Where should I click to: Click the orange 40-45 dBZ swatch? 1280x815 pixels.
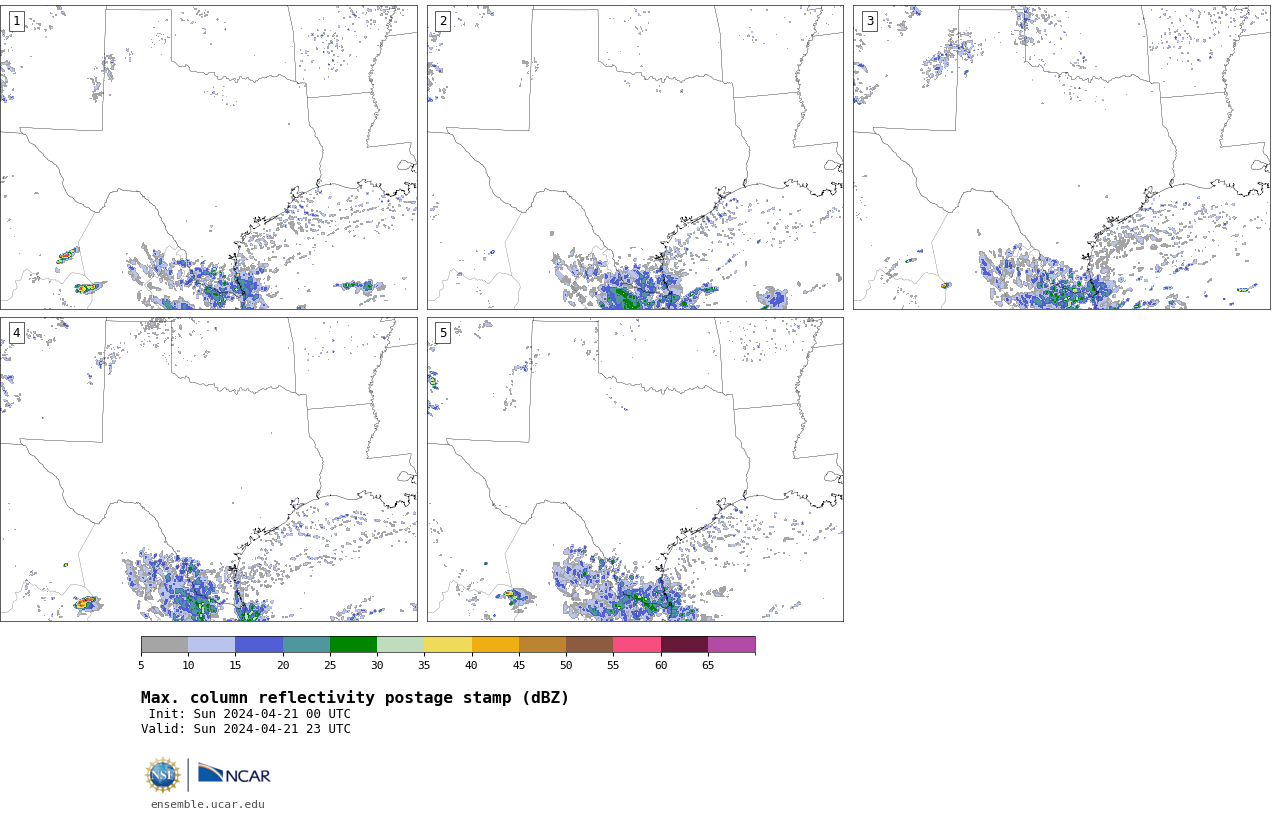pyautogui.click(x=495, y=645)
